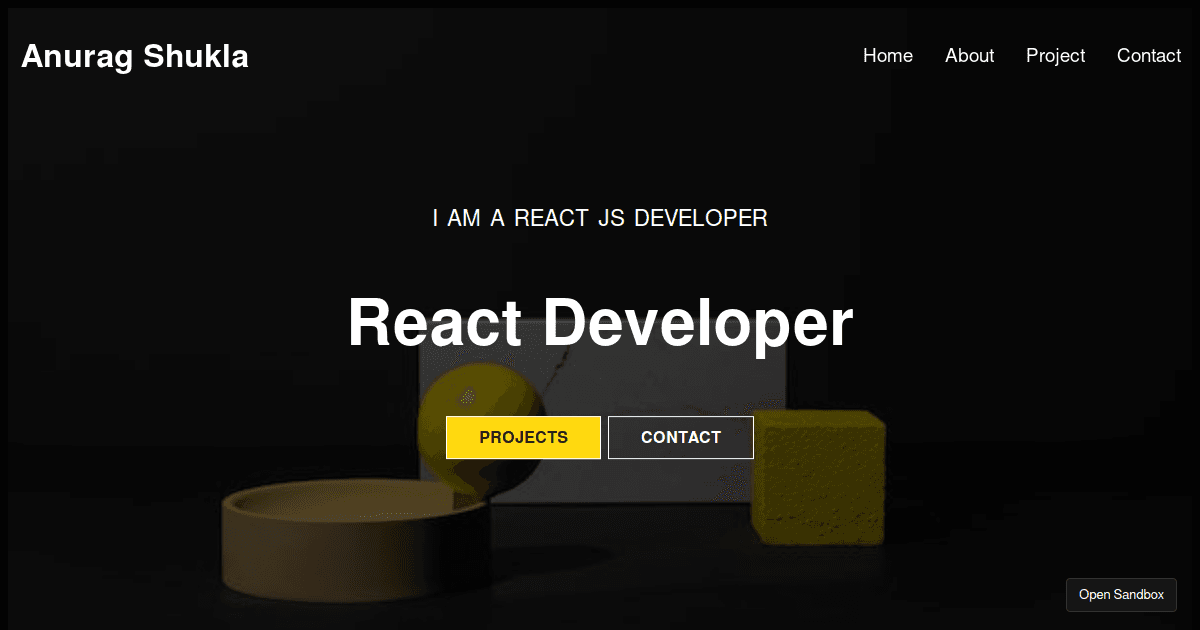
Task: Select Project in the navigation bar
Action: (x=1055, y=56)
